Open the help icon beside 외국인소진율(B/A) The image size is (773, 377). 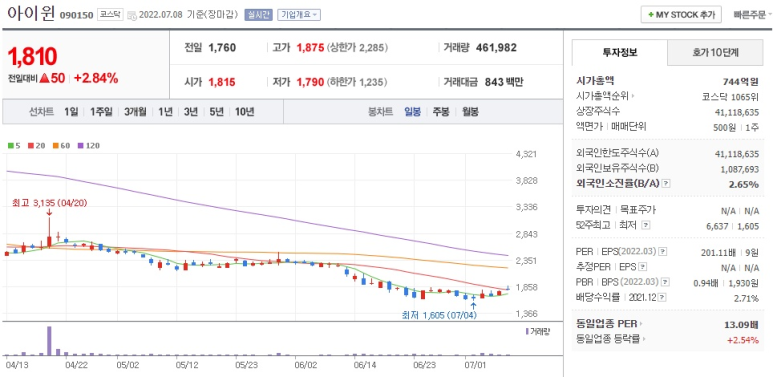point(666,183)
